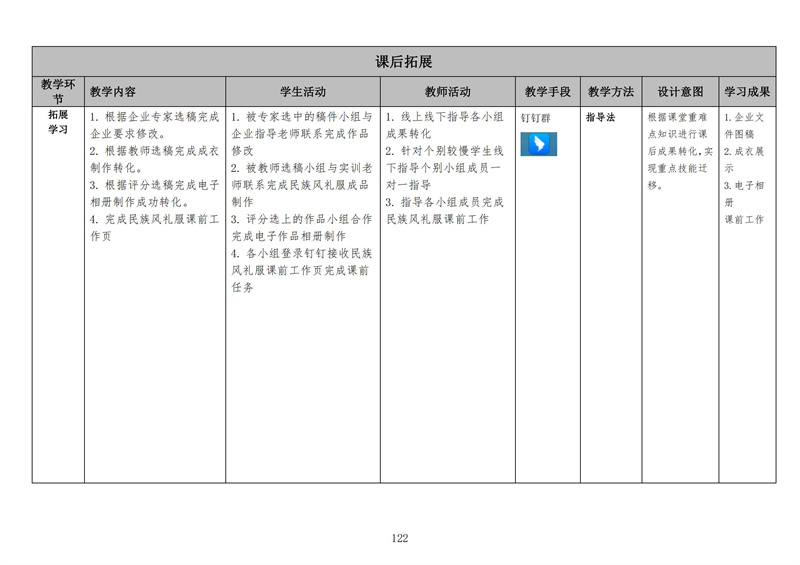Click '对一指导' line in teacher activity

point(409,185)
